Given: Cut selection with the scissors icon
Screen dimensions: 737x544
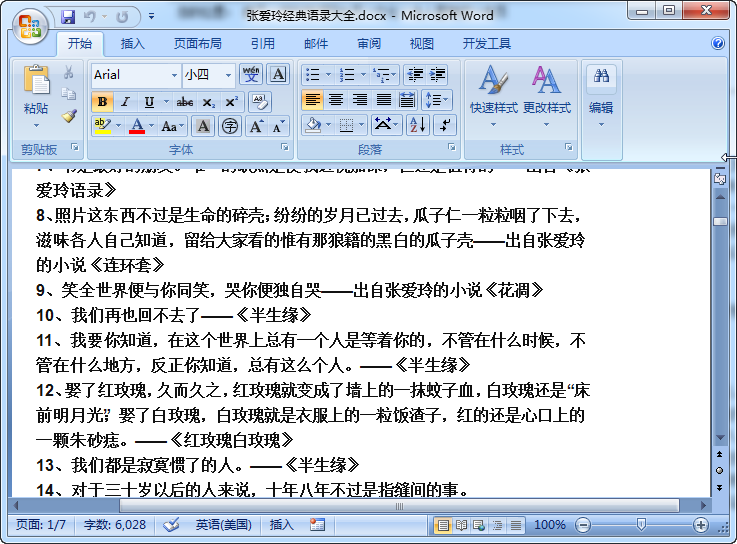Looking at the screenshot, I should pos(69,72).
